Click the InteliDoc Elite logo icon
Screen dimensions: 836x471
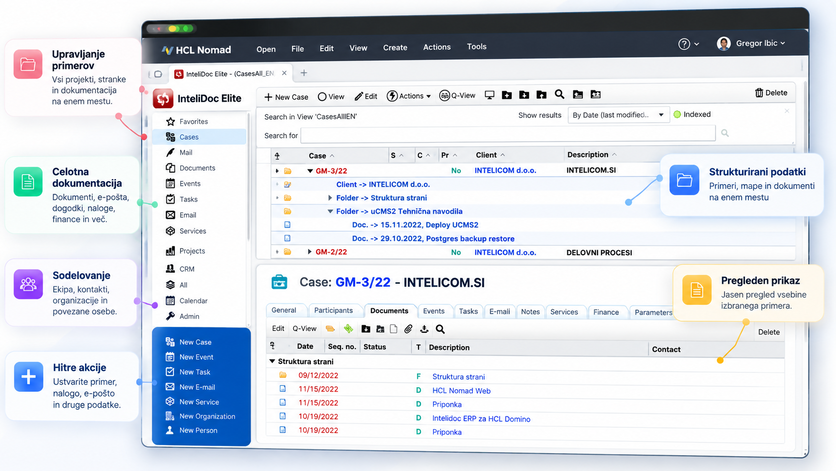tap(163, 99)
